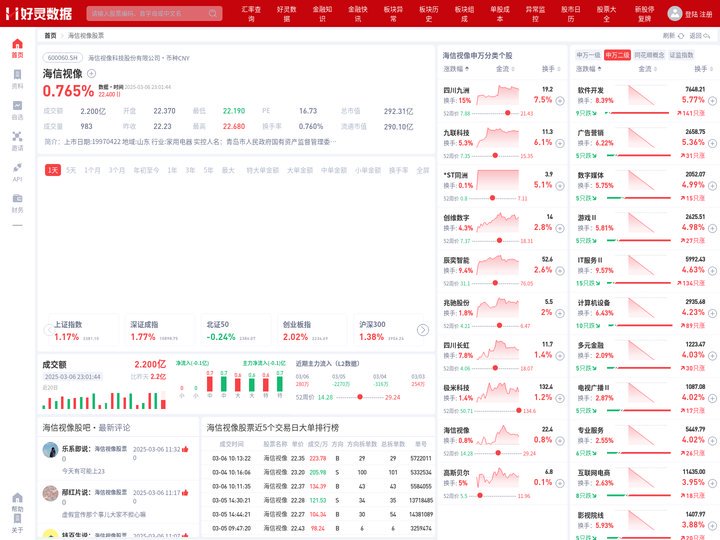Open the 首页 home icon in sidebar
Image resolution: width=720 pixels, height=540 pixels.
[17, 48]
